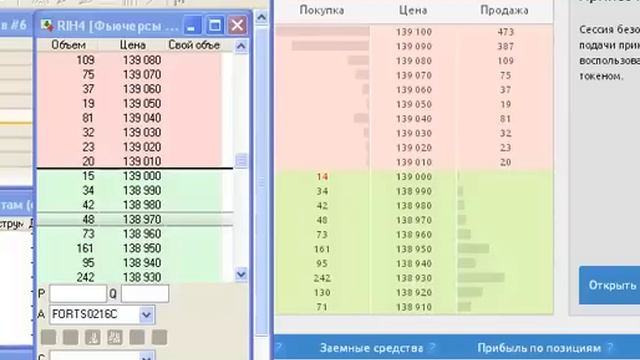
Task: Click sell volume 387 in web order book
Action: click(505, 47)
